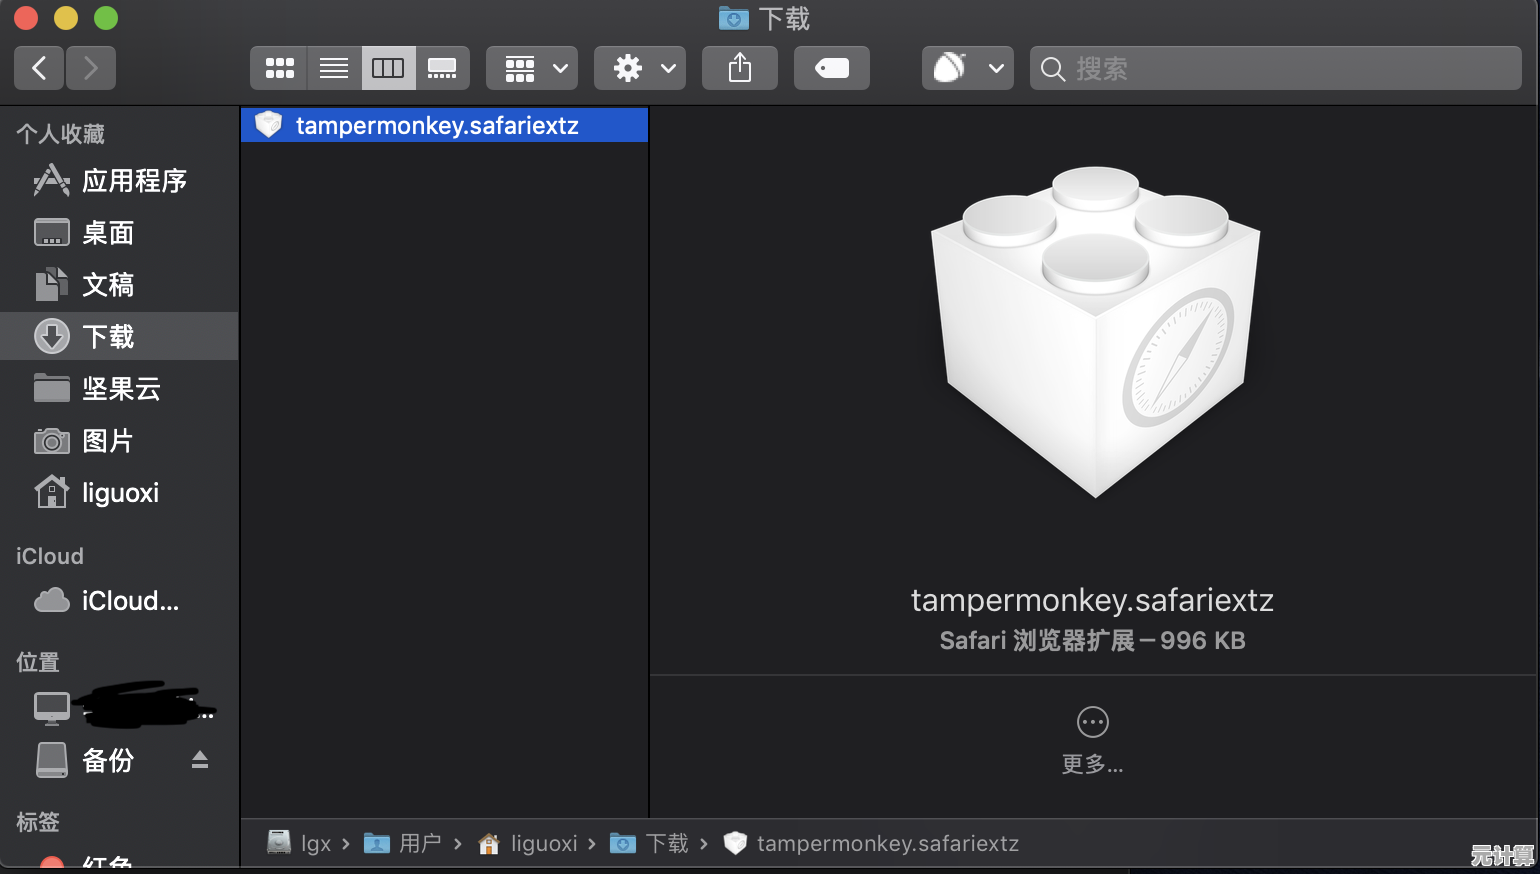The height and width of the screenshot is (874, 1540).
Task: Click the 搜索 search field
Action: pos(1276,68)
